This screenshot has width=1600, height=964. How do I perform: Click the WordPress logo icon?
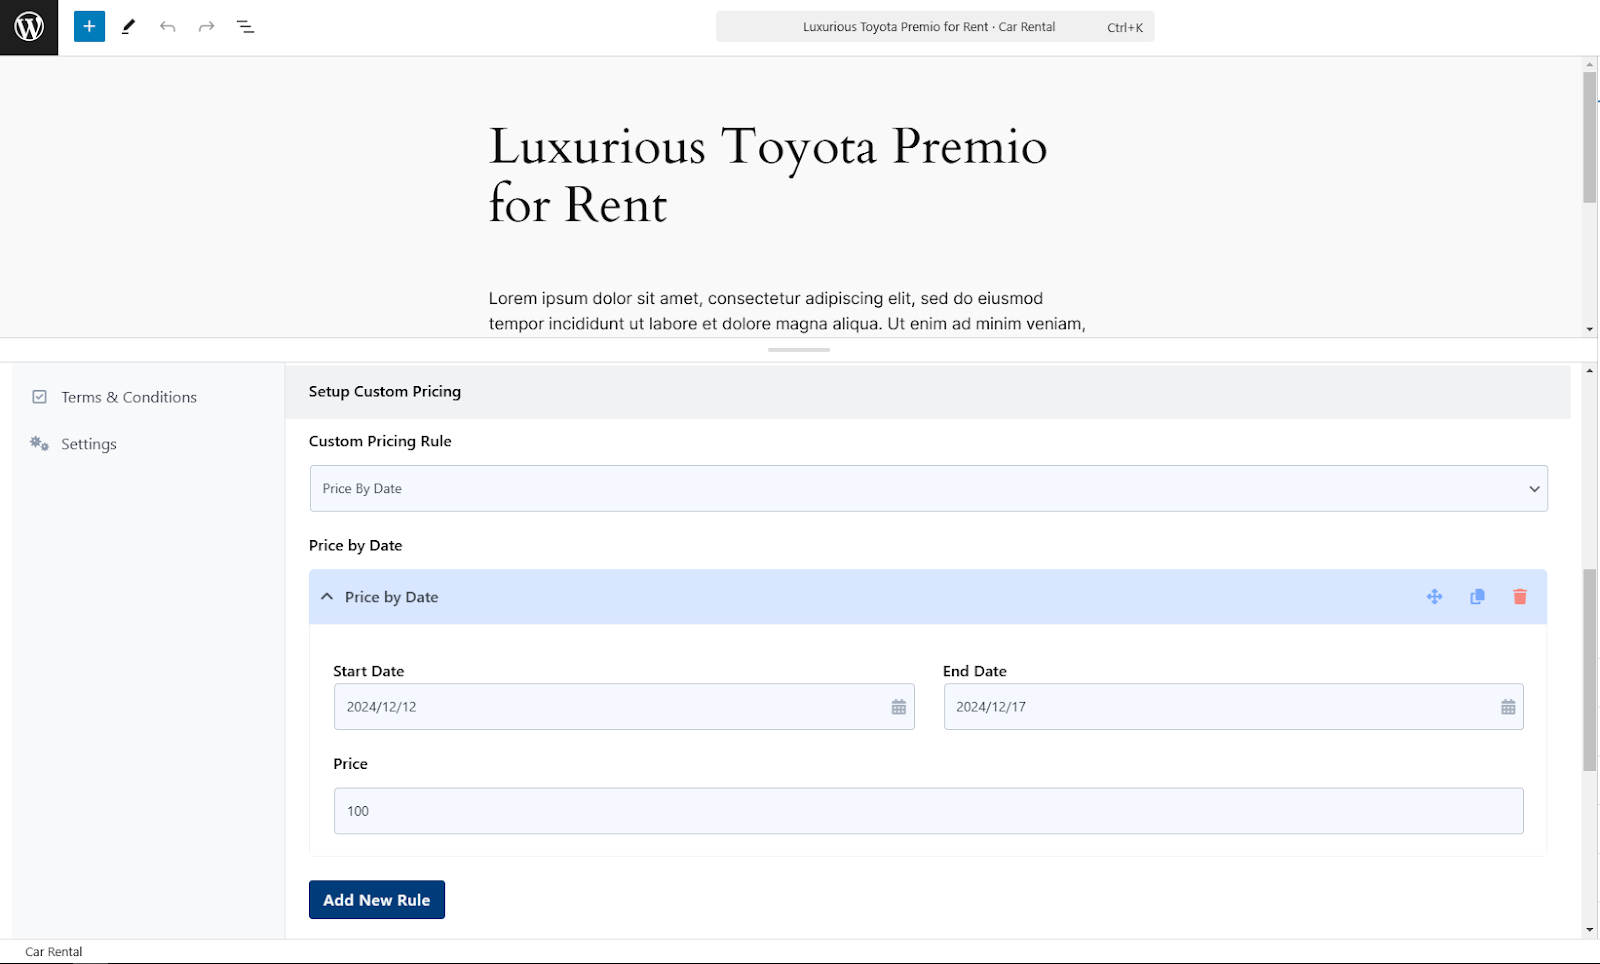click(x=29, y=27)
